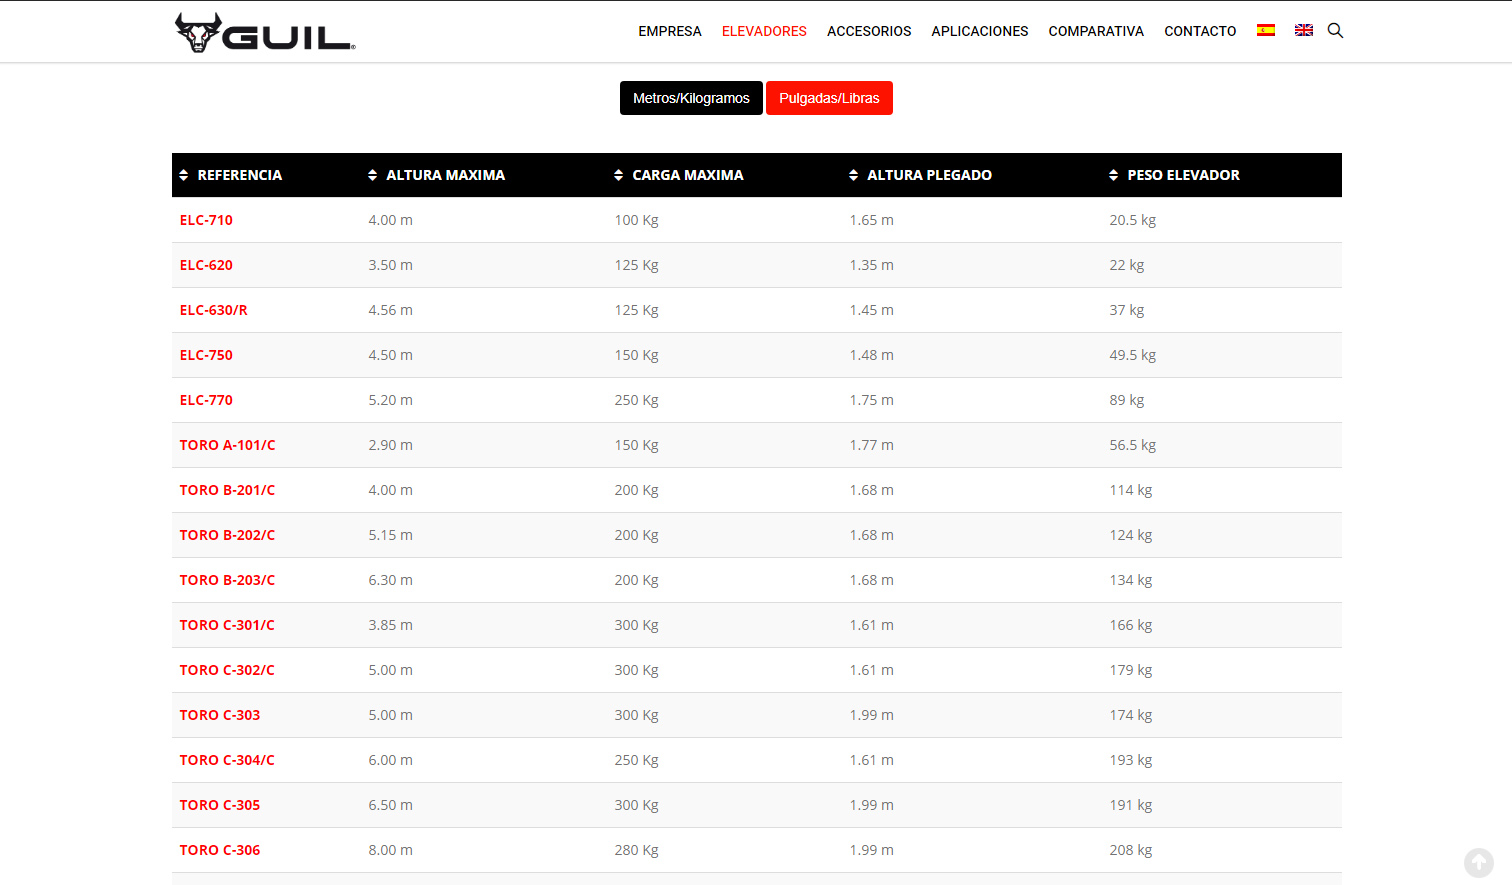The image size is (1512, 885).
Task: Click the 3.85 m height cell
Action: coord(391,625)
